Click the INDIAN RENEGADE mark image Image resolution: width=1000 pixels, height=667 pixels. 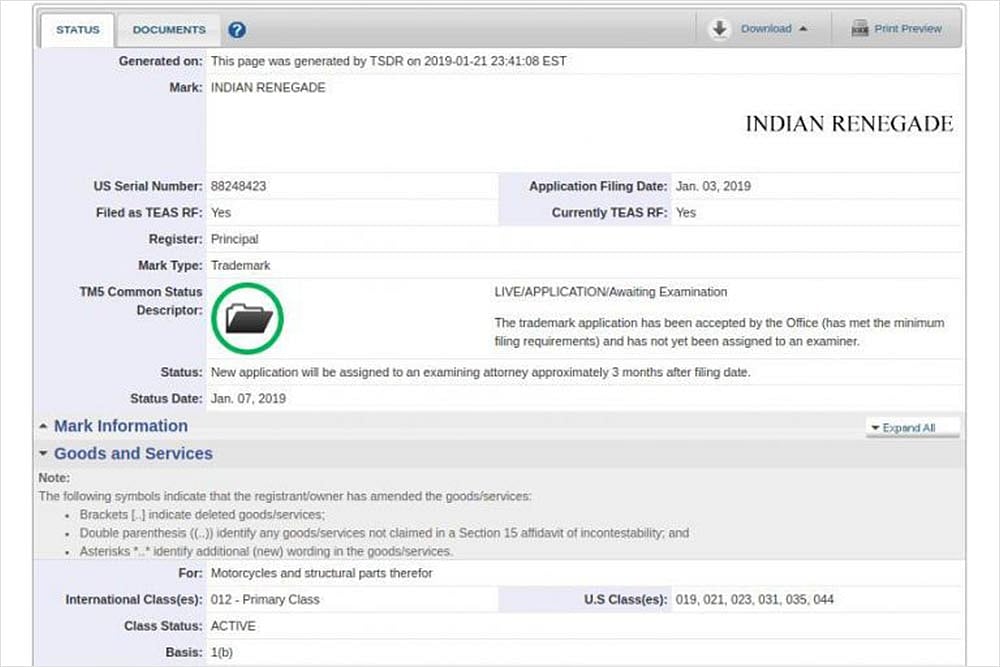tap(849, 124)
